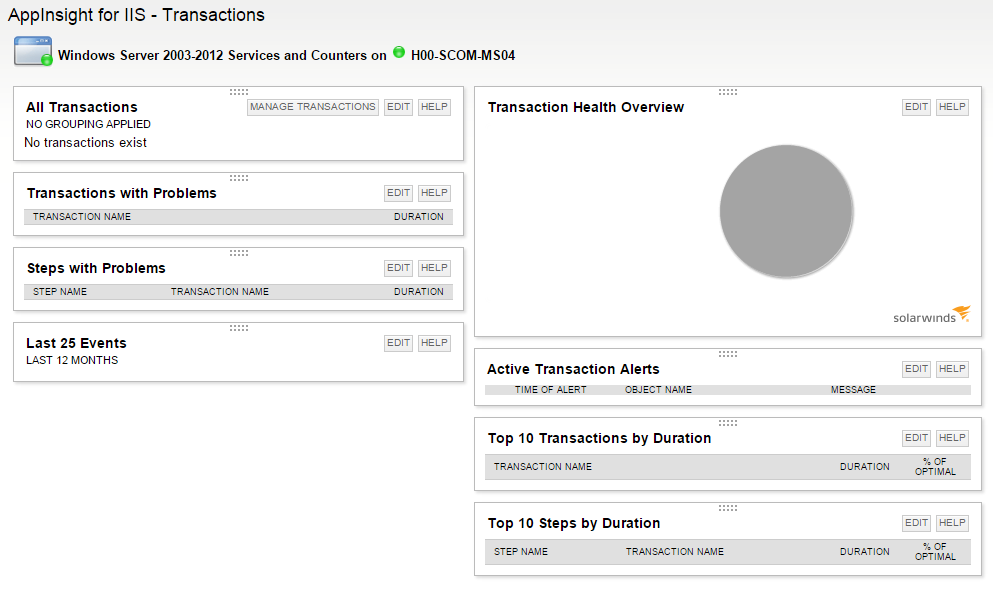Grab the drag handle of All Transactions panel
Screen dimensions: 993x589
[239, 92]
